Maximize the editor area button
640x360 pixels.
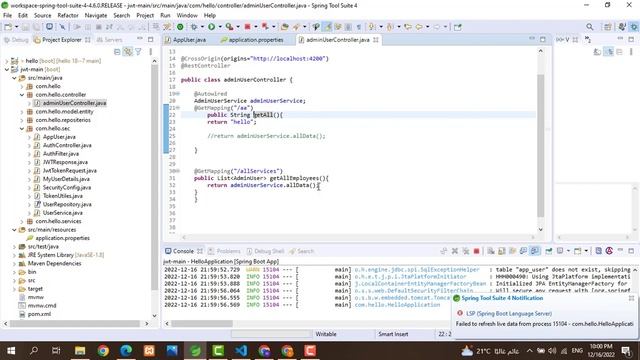pos(542,39)
